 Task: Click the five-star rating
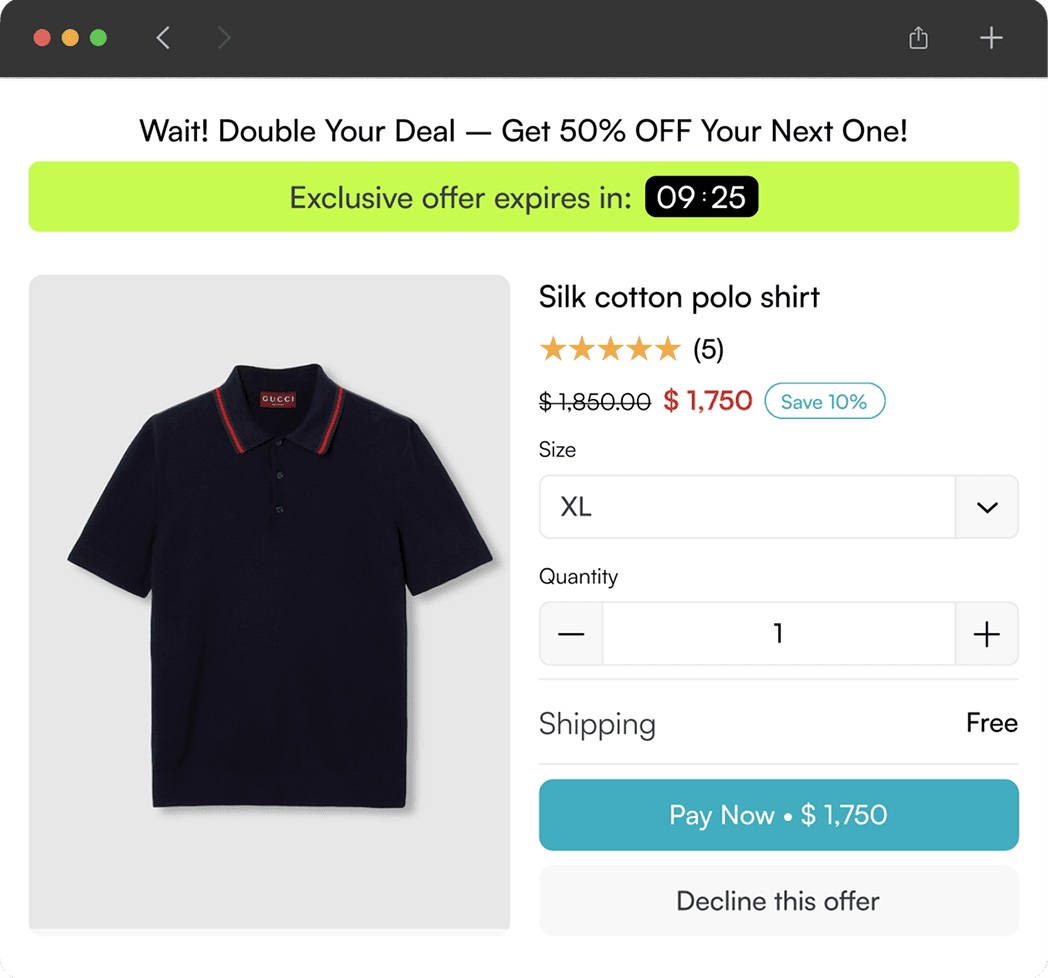click(x=609, y=349)
